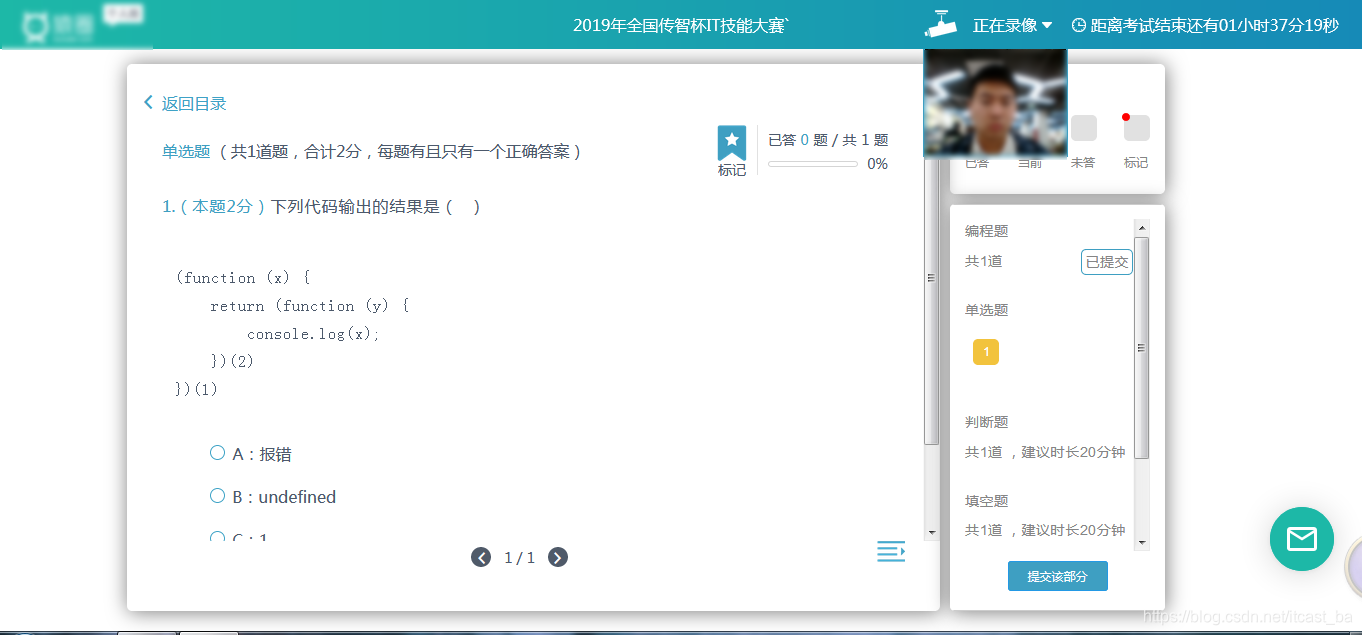Click the recording camera icon in the header
The height and width of the screenshot is (635, 1362).
(x=941, y=25)
